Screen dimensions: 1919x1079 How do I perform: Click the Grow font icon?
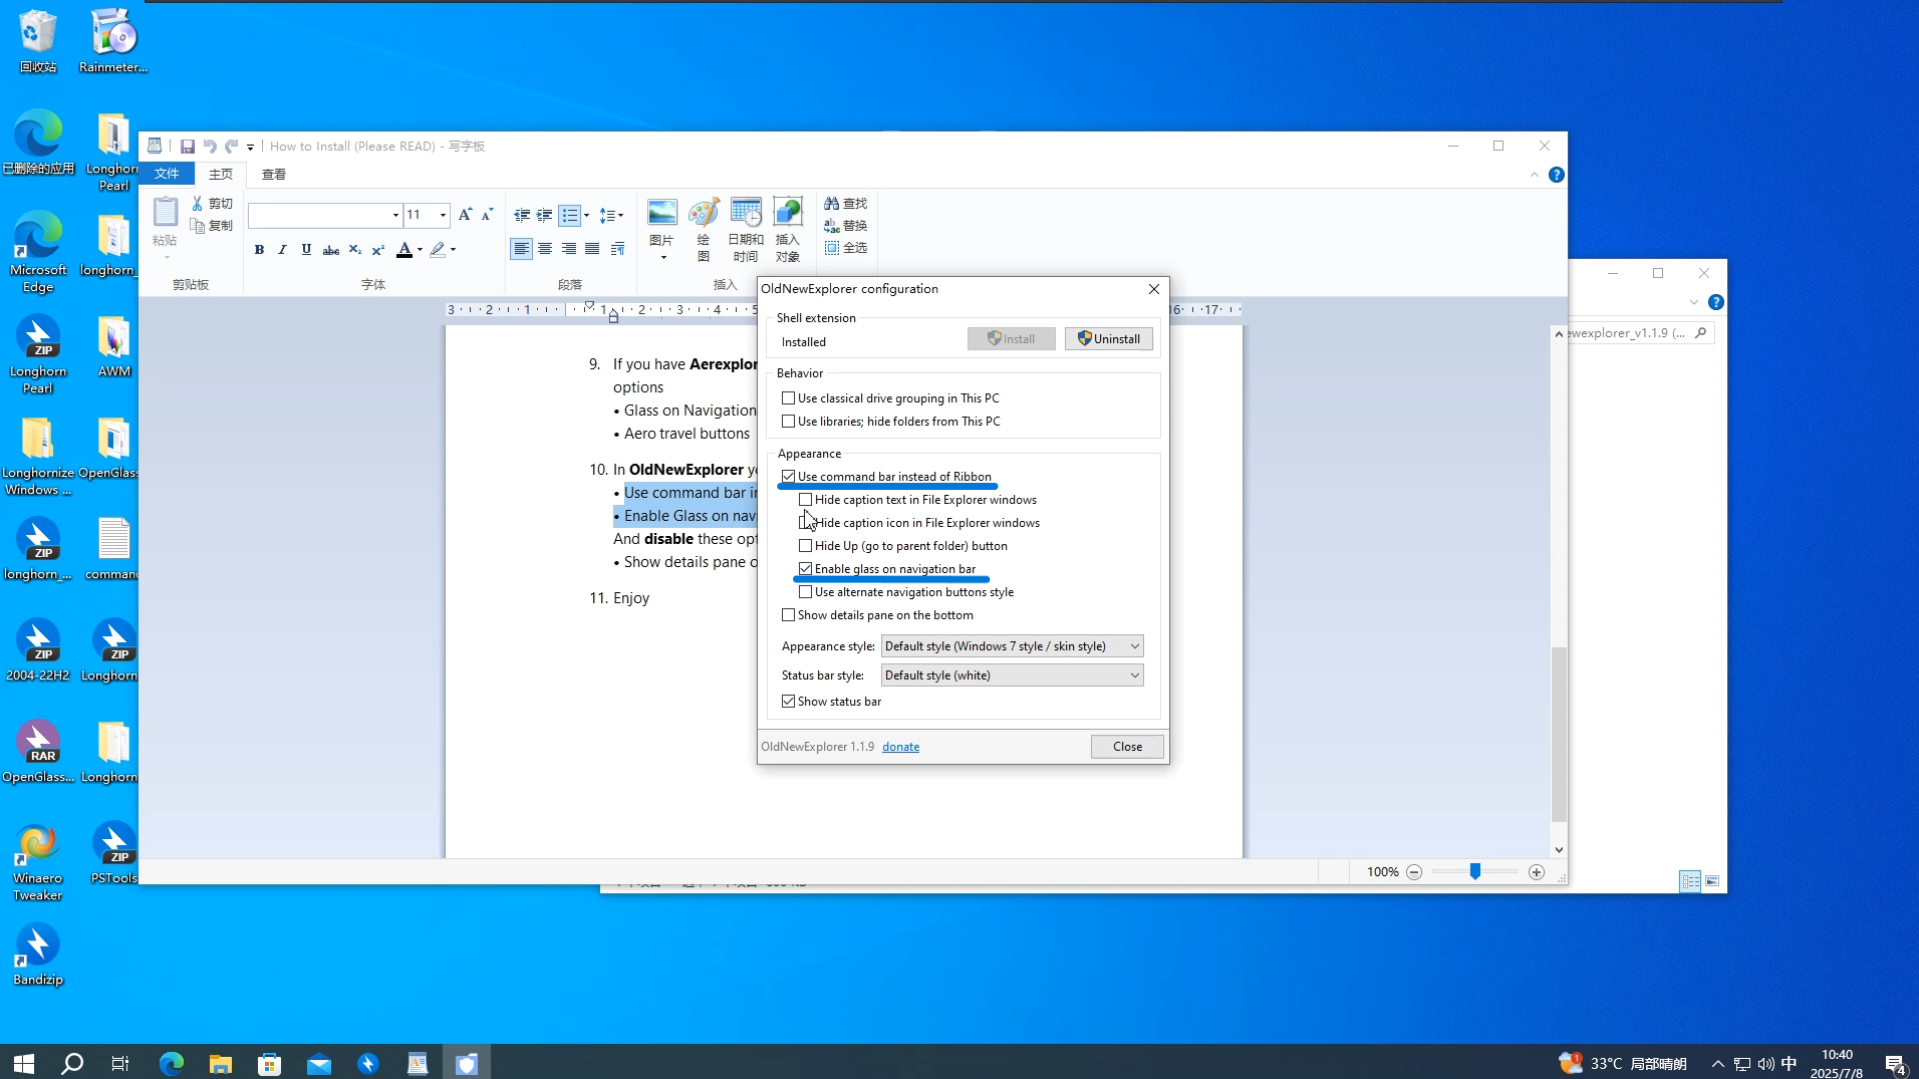(x=465, y=215)
